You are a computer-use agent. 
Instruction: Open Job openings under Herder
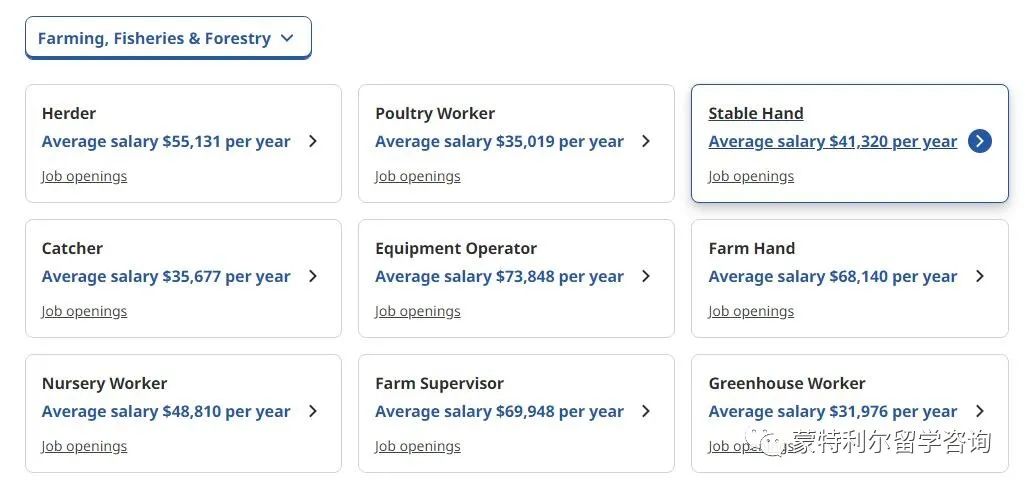point(84,176)
